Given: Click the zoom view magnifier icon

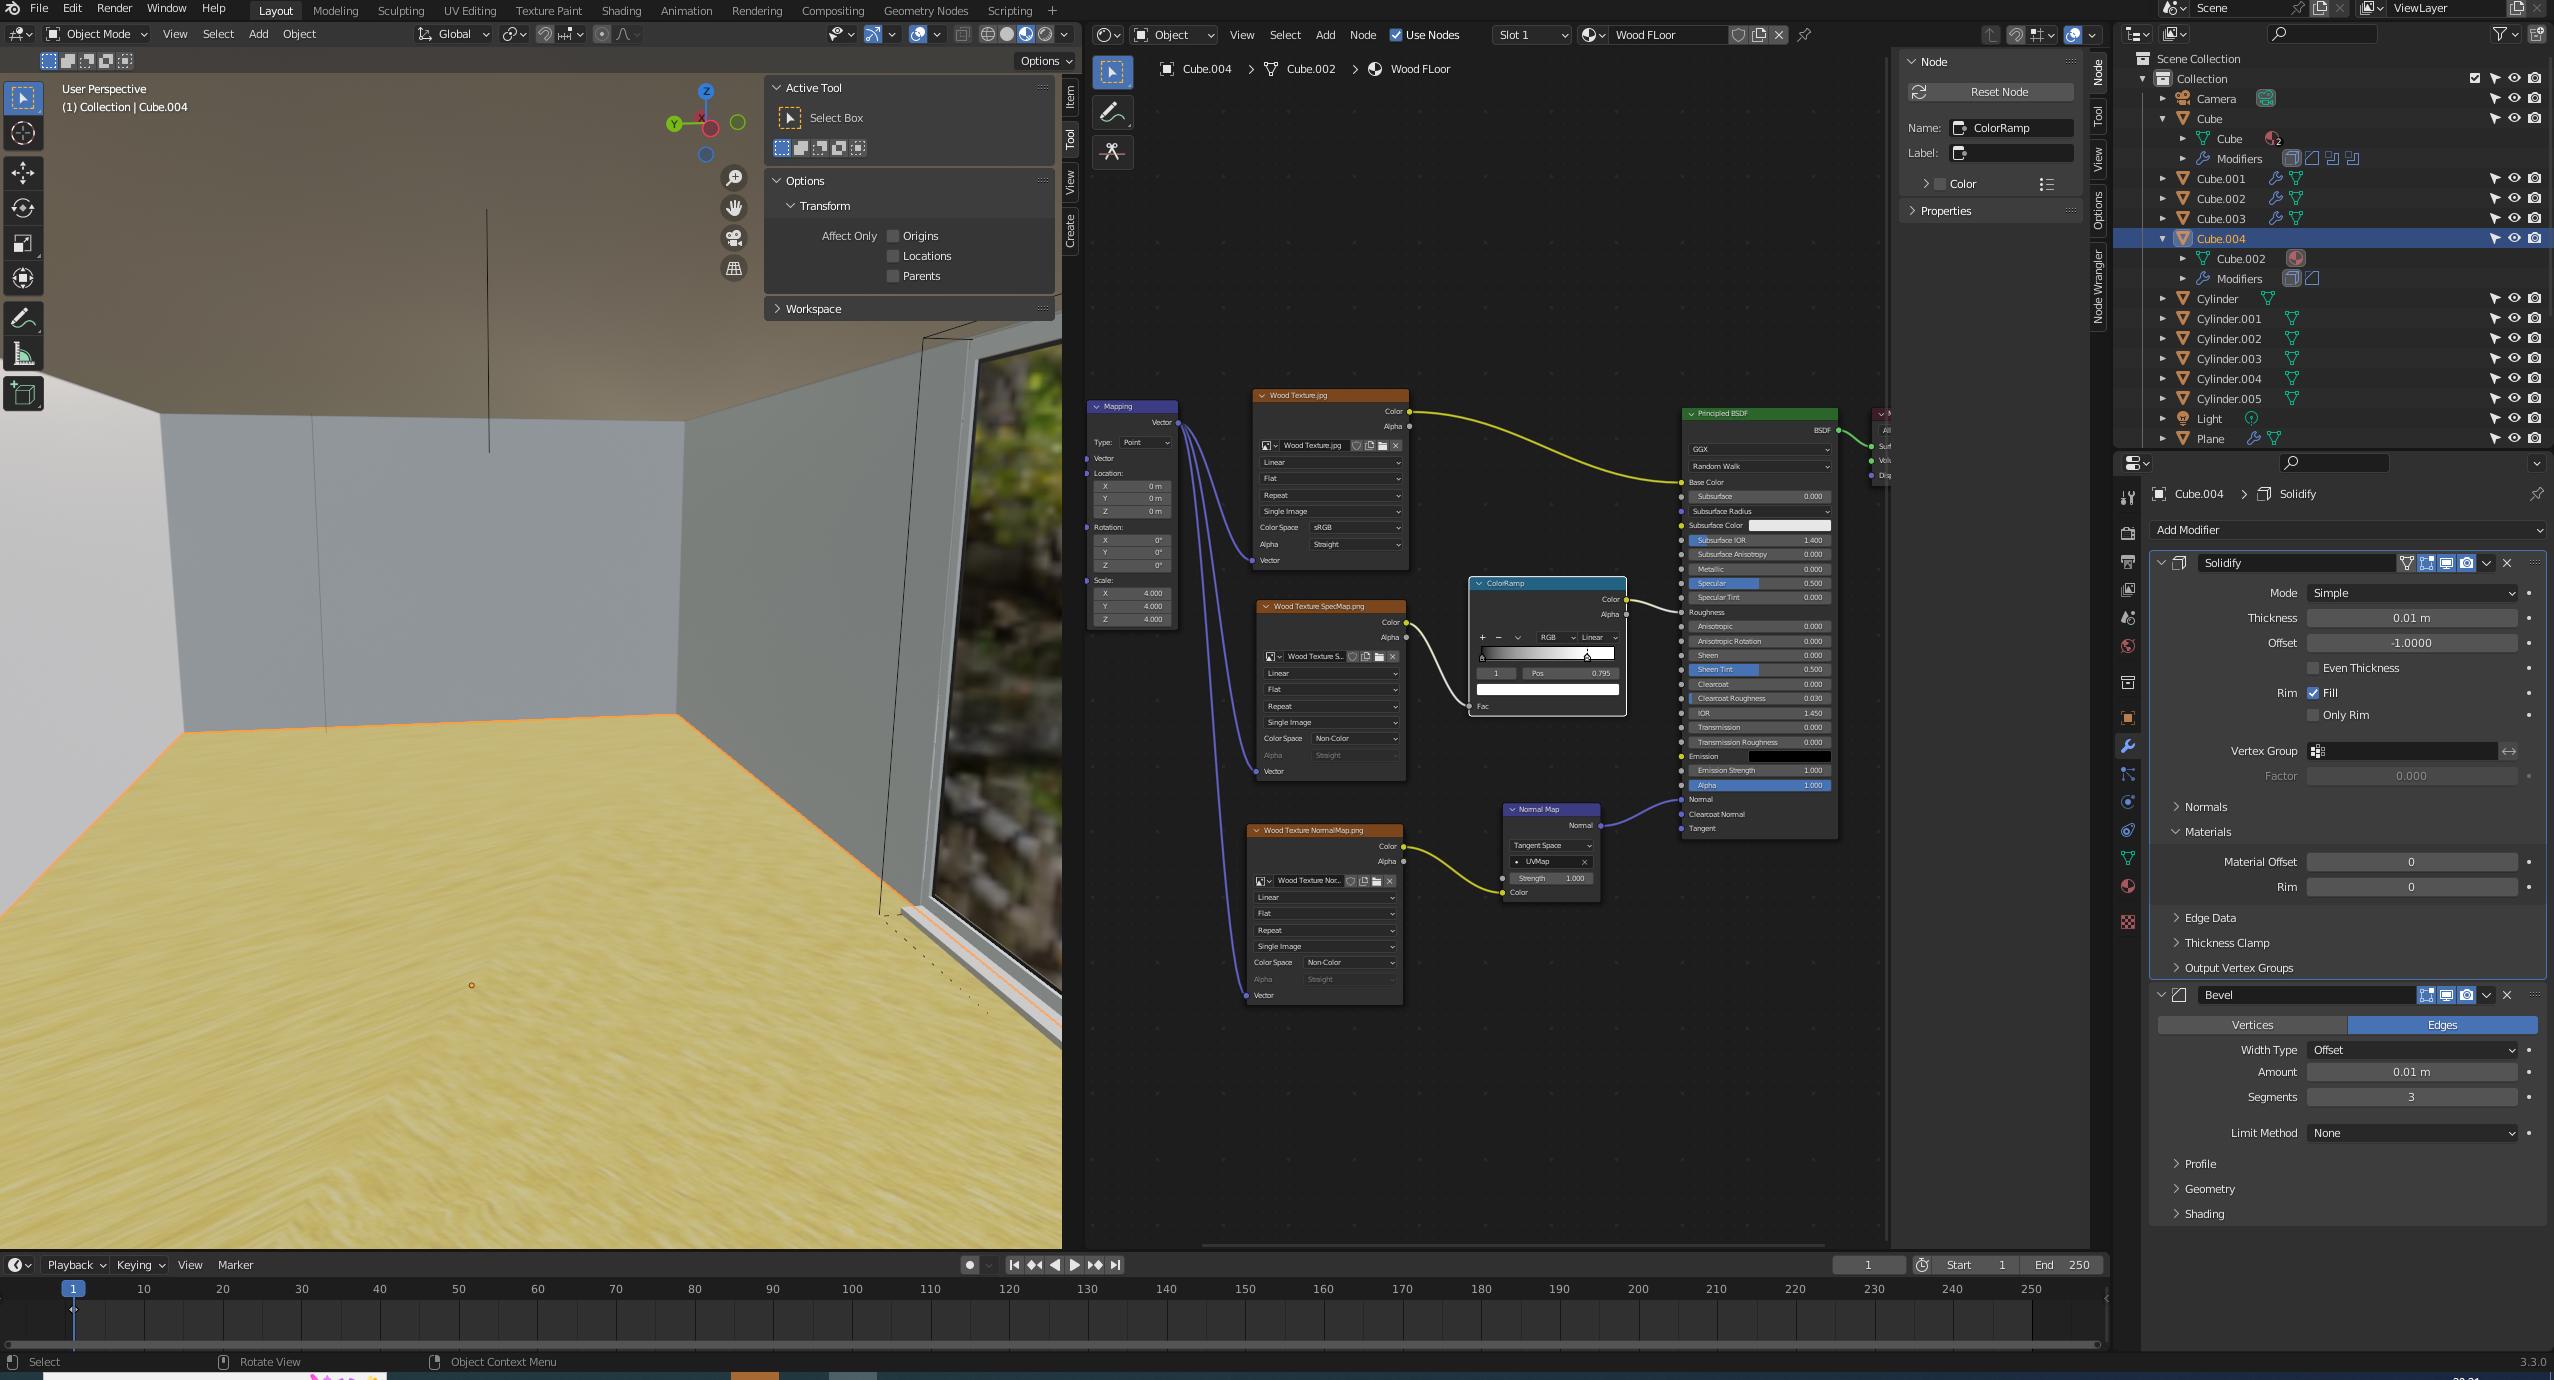Looking at the screenshot, I should [x=734, y=178].
